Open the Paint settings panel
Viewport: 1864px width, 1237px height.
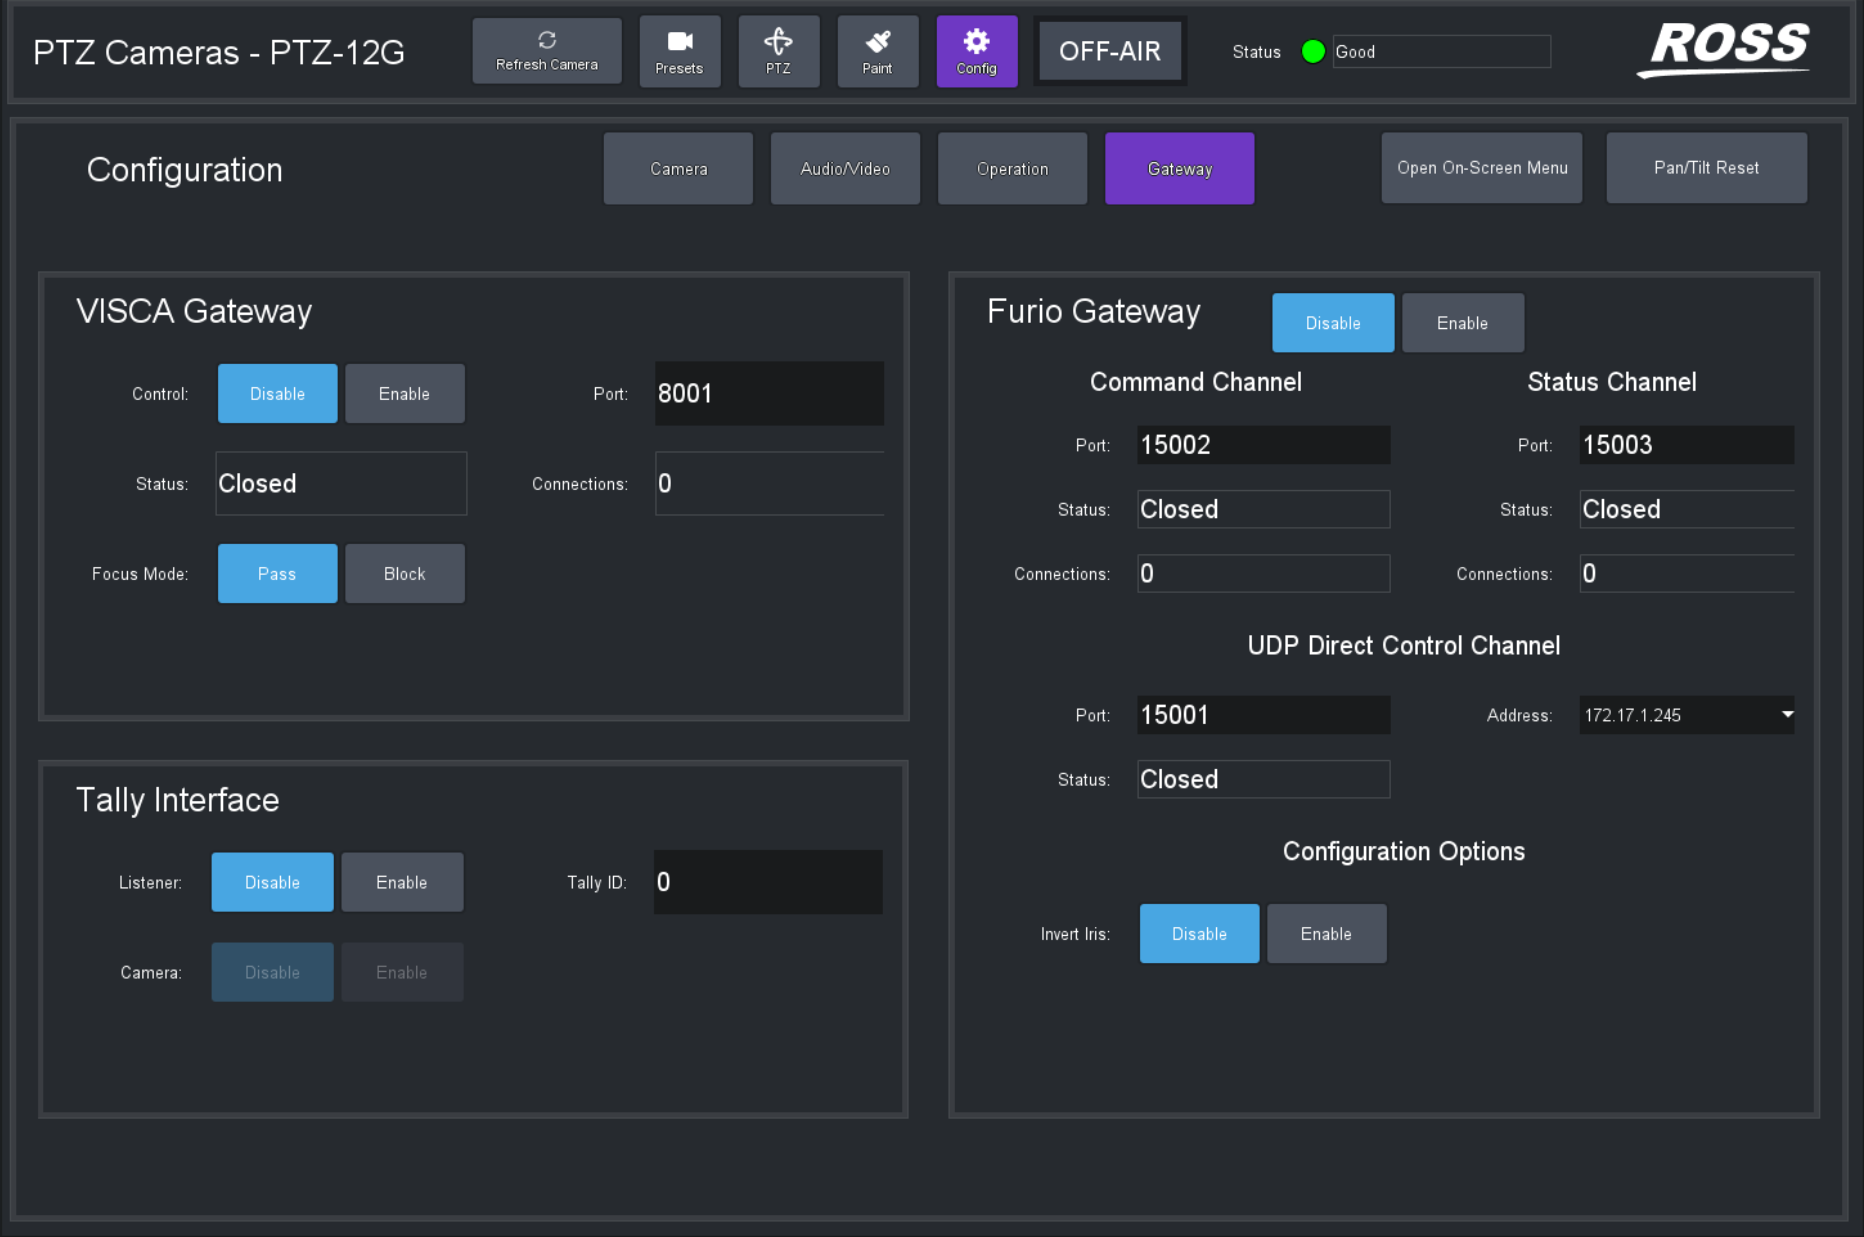[x=877, y=50]
